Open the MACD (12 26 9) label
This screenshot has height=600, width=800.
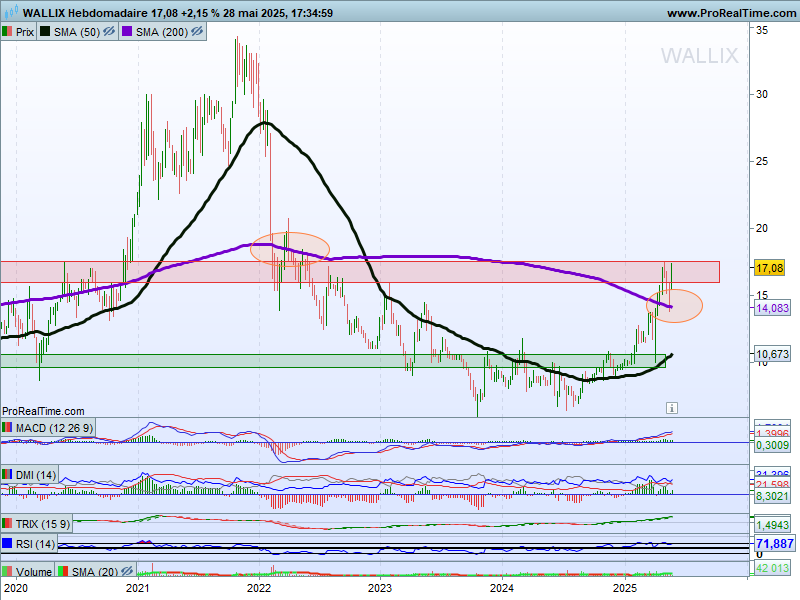pyautogui.click(x=54, y=428)
